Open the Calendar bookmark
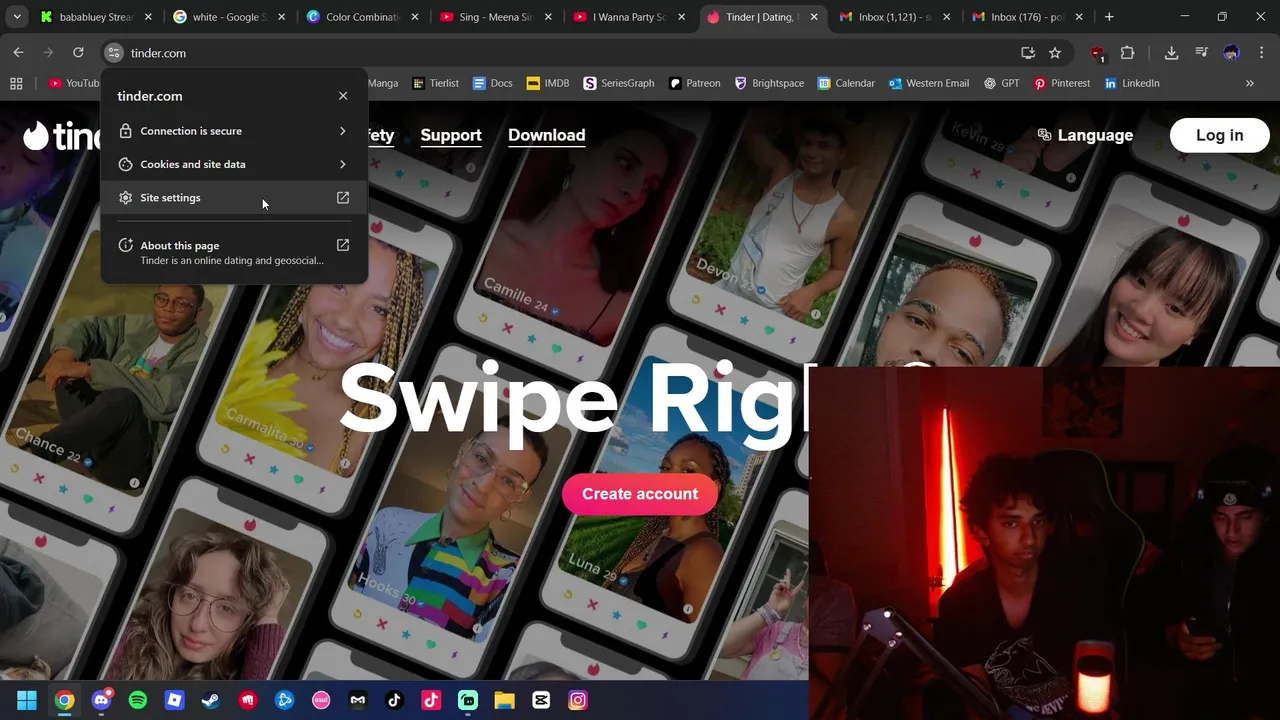1280x720 pixels. pos(846,83)
